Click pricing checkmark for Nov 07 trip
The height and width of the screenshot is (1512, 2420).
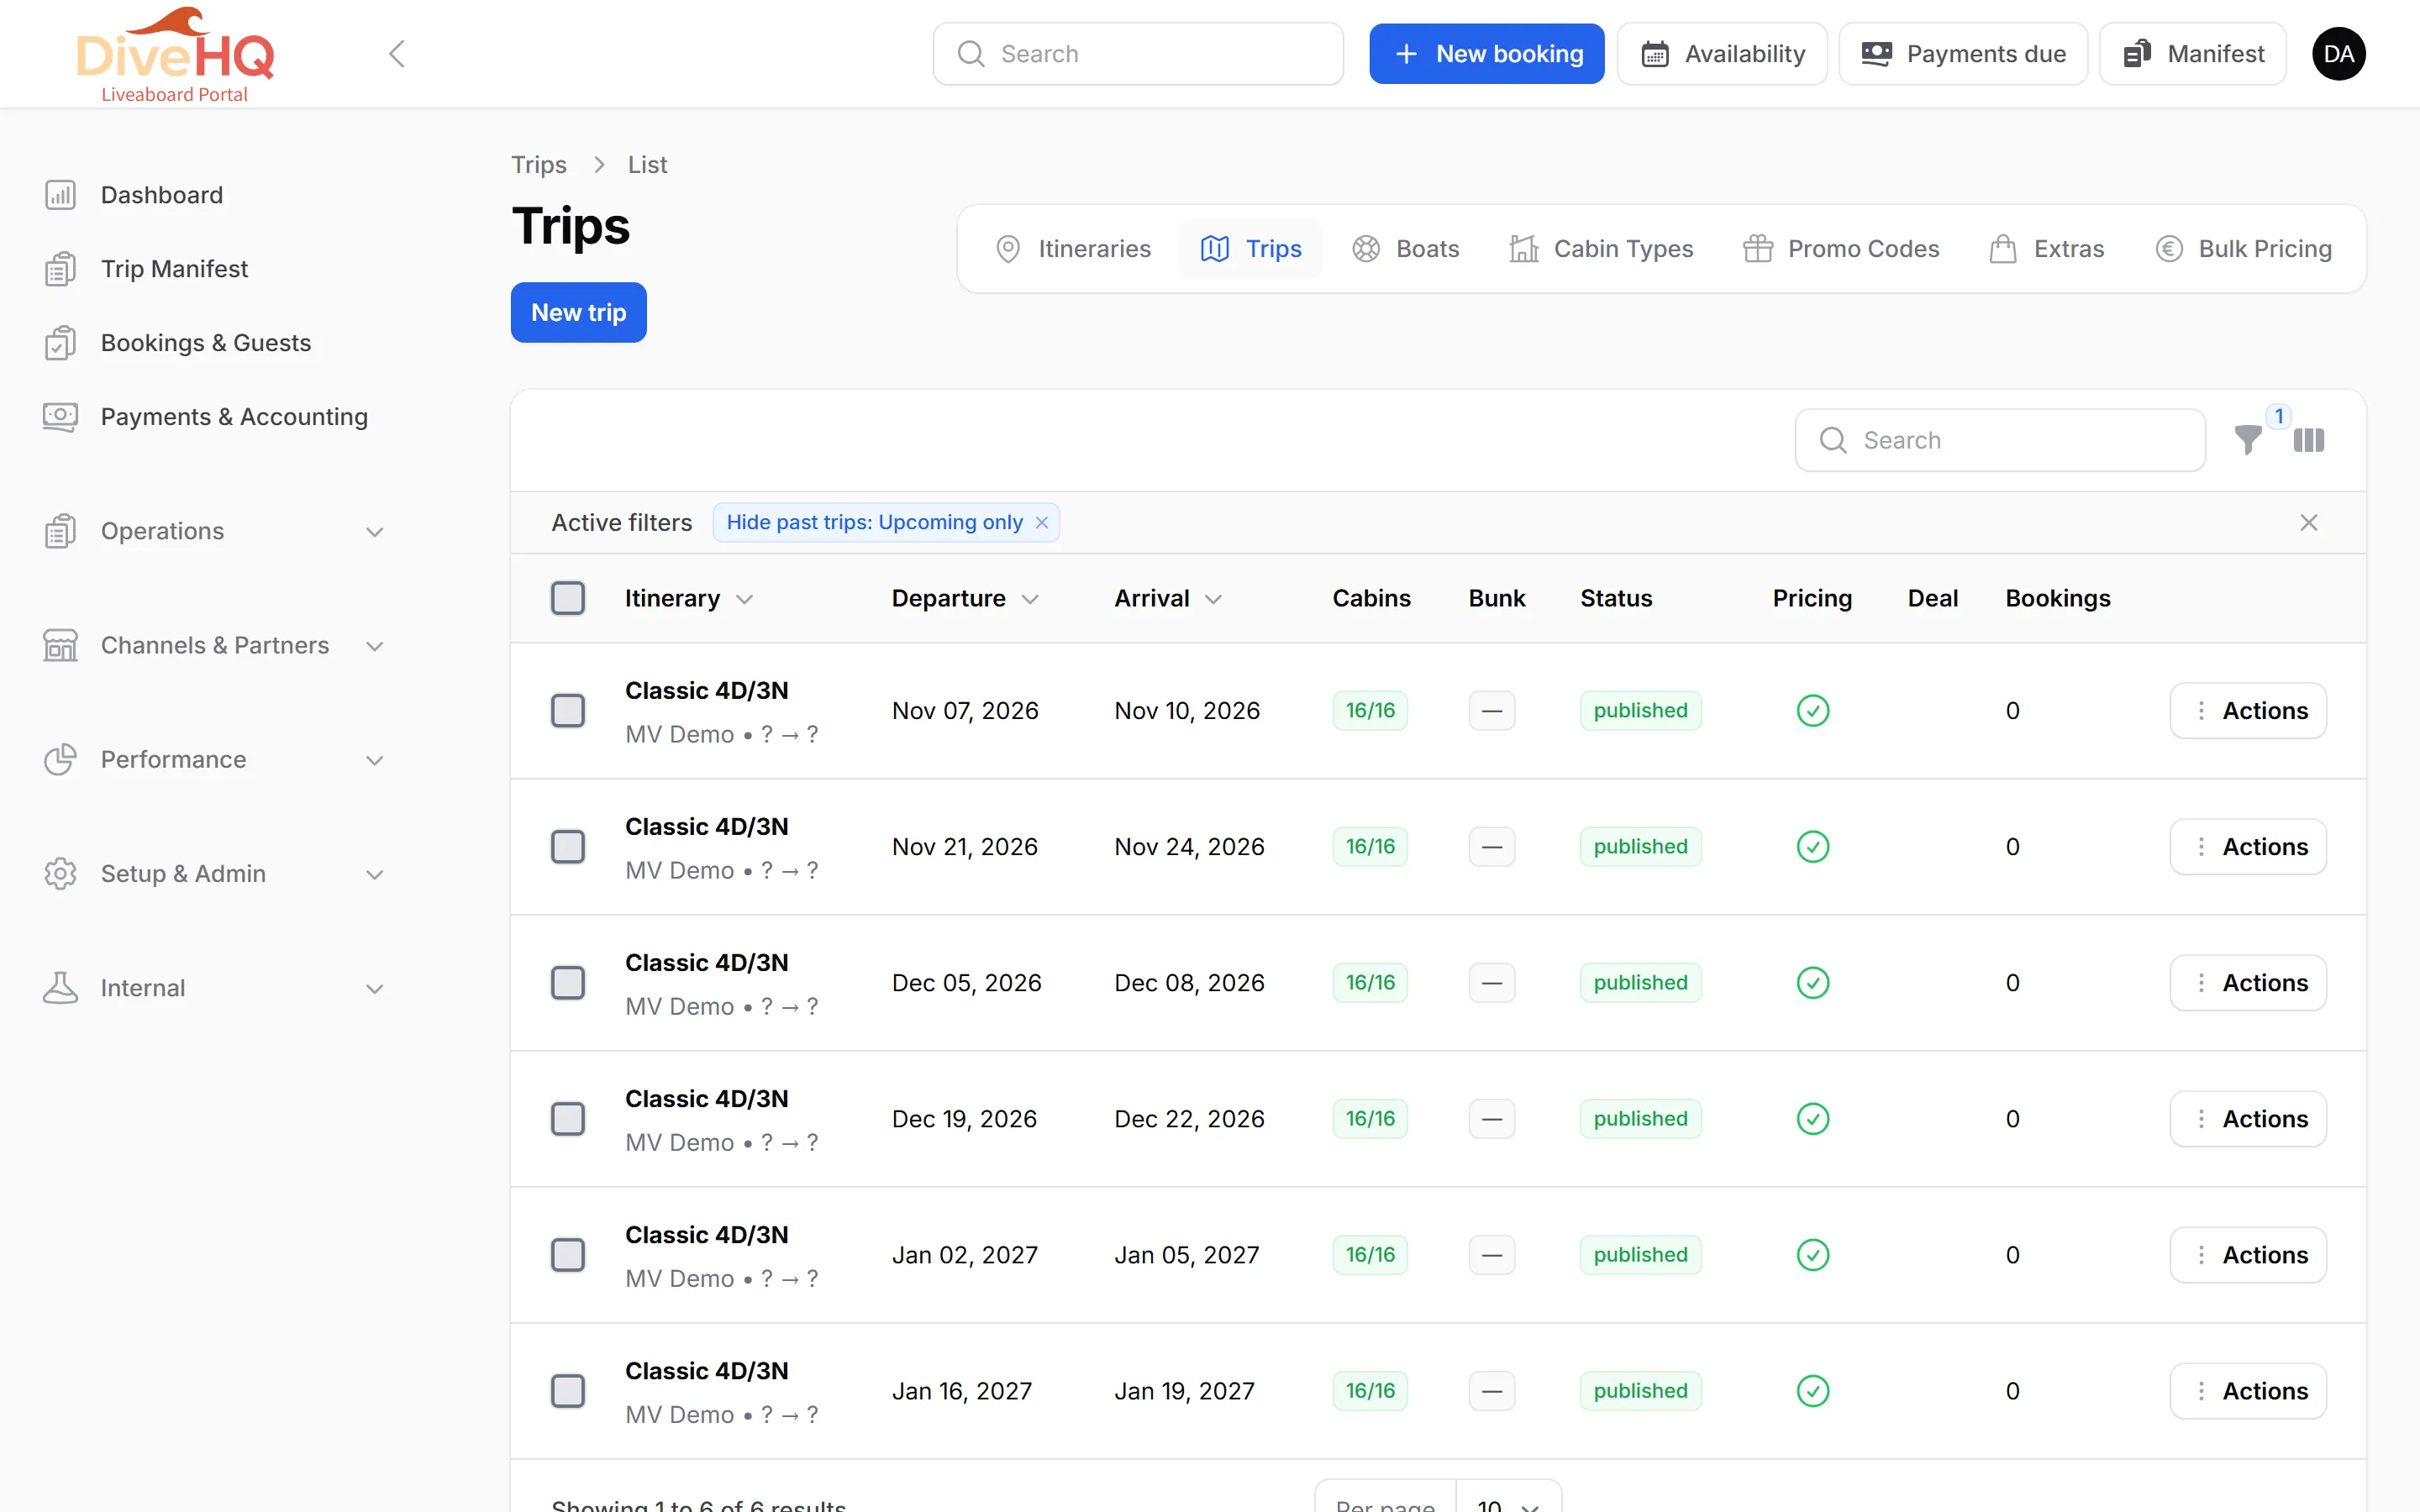[1812, 711]
